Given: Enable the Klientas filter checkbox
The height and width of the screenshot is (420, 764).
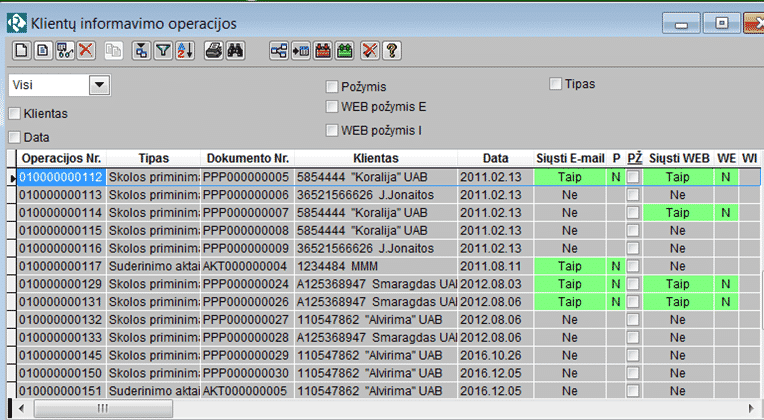Looking at the screenshot, I should (15, 114).
